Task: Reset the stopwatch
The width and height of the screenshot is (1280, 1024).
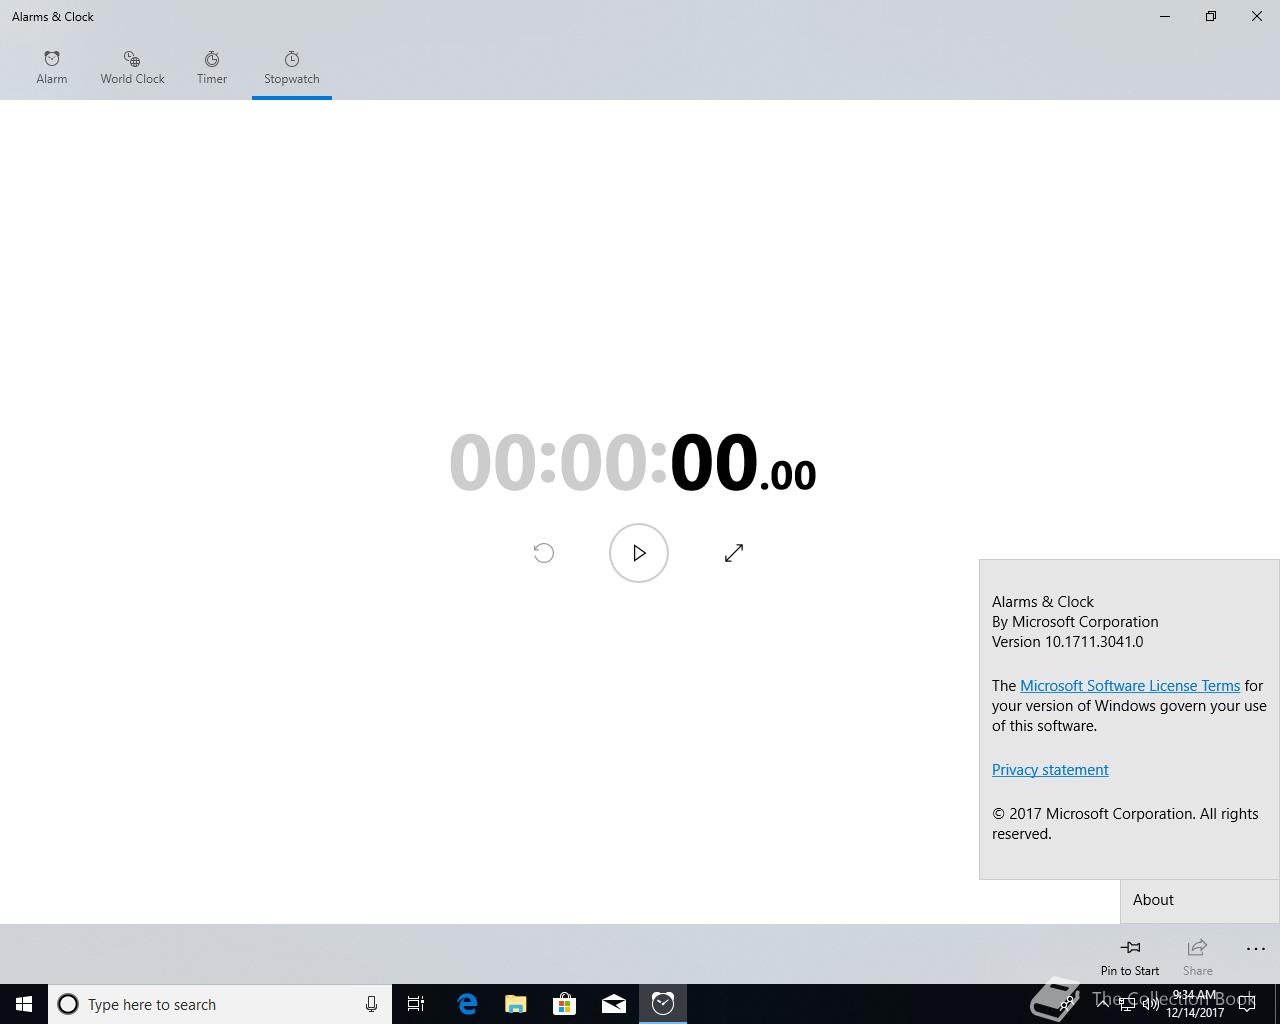Action: pos(544,553)
